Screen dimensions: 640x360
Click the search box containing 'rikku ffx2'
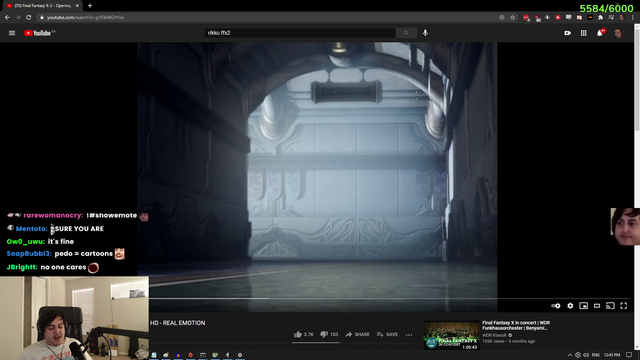click(x=300, y=33)
